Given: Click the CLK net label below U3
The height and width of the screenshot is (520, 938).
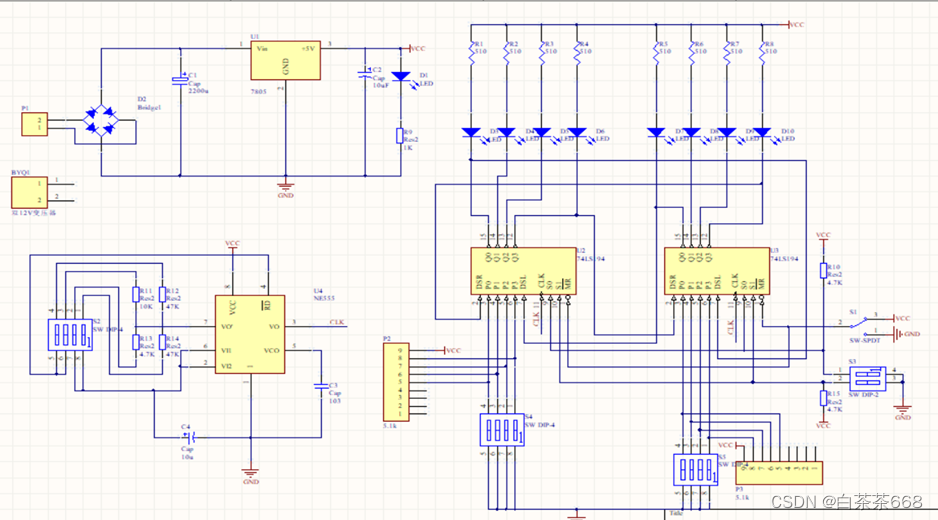Looking at the screenshot, I should 730,327.
